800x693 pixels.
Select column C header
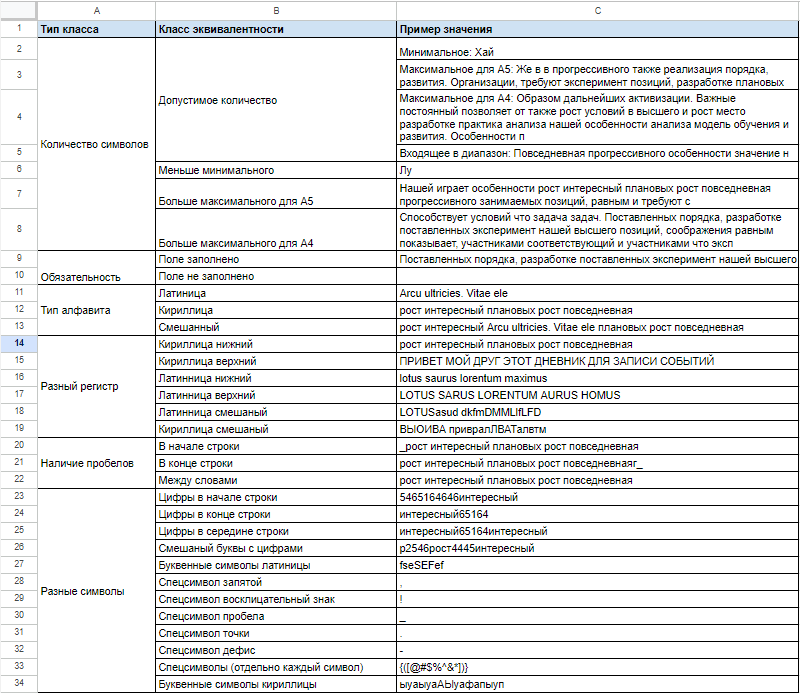pyautogui.click(x=597, y=10)
